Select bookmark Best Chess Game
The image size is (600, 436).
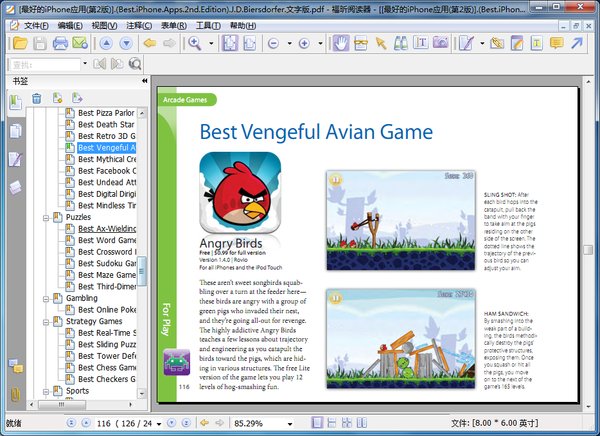click(107, 367)
